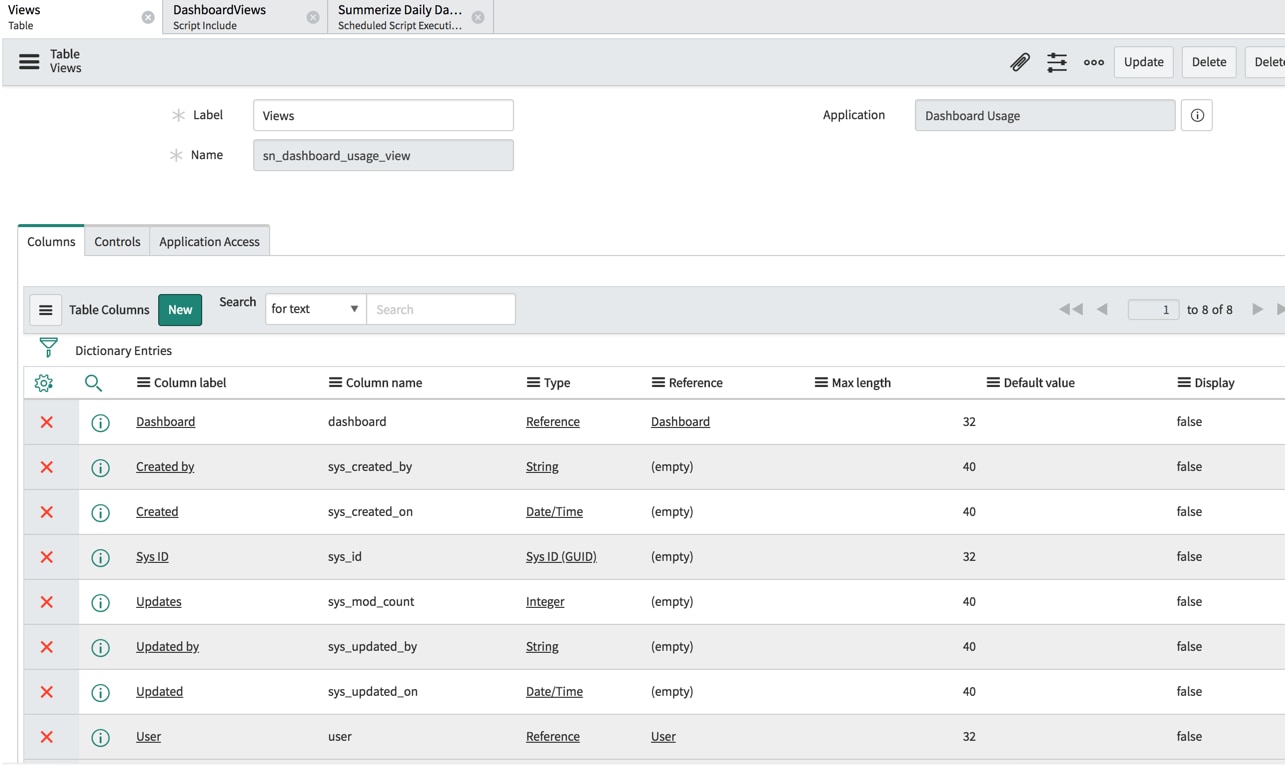Open the attachments paperclip icon
1285x765 pixels.
pyautogui.click(x=1019, y=62)
